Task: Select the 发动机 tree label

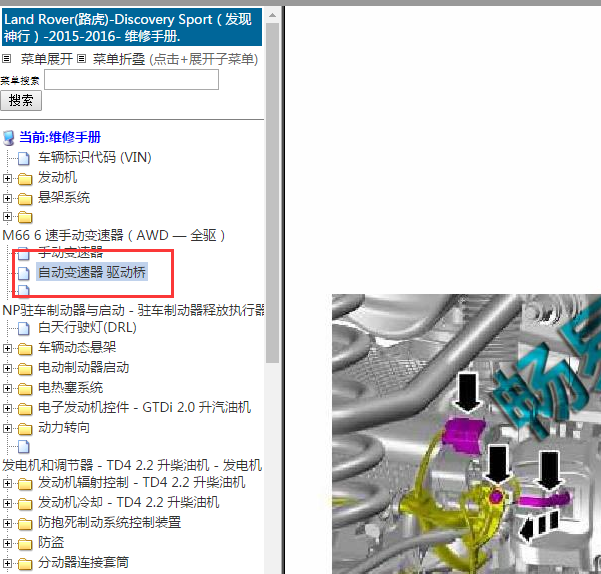Action: pyautogui.click(x=57, y=177)
